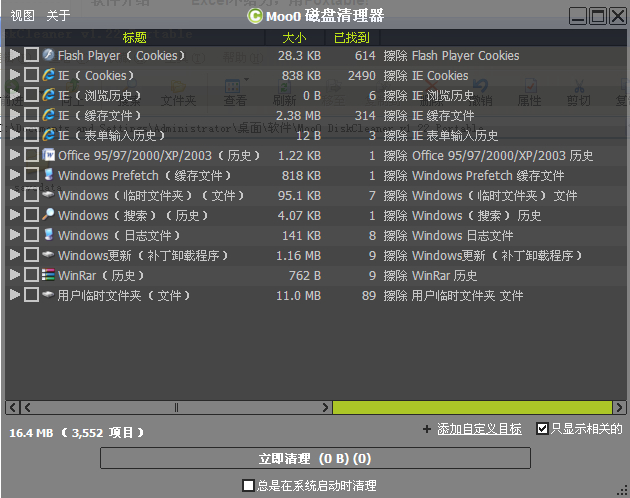This screenshot has height=498, width=630.
Task: Click the 添加自定义目标 link
Action: click(479, 428)
